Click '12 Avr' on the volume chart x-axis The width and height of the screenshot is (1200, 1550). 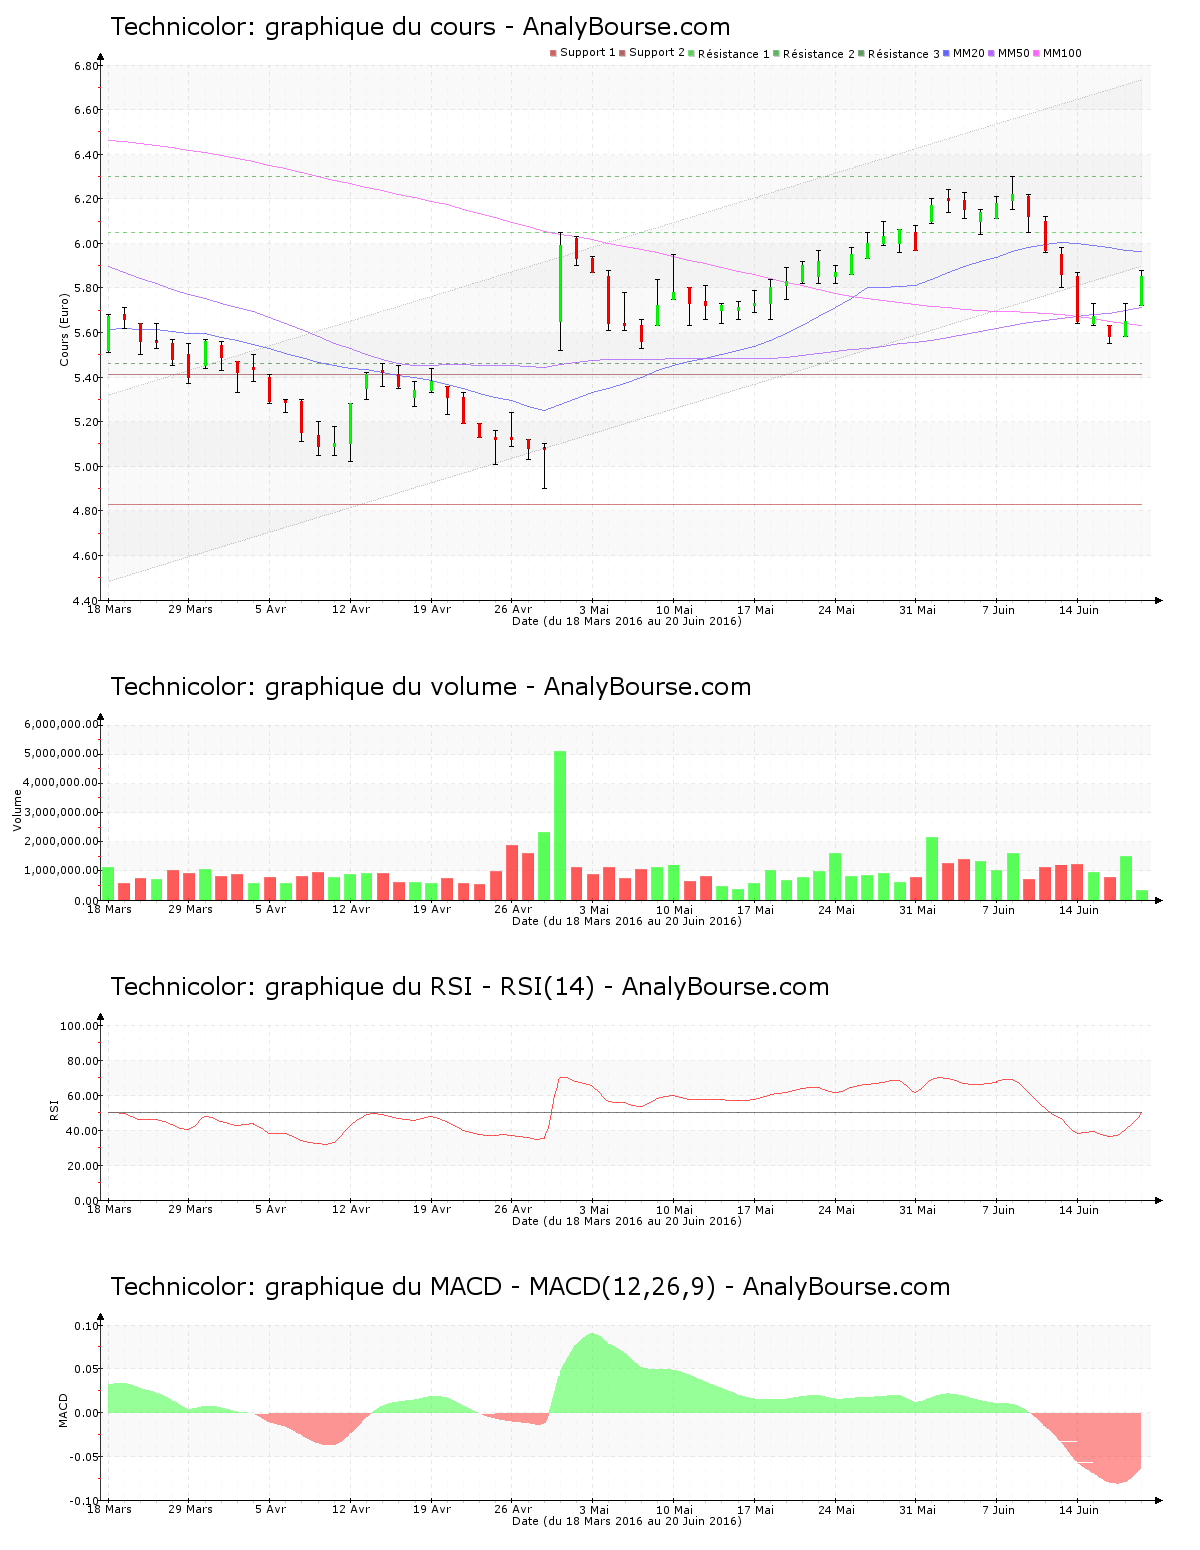(351, 909)
